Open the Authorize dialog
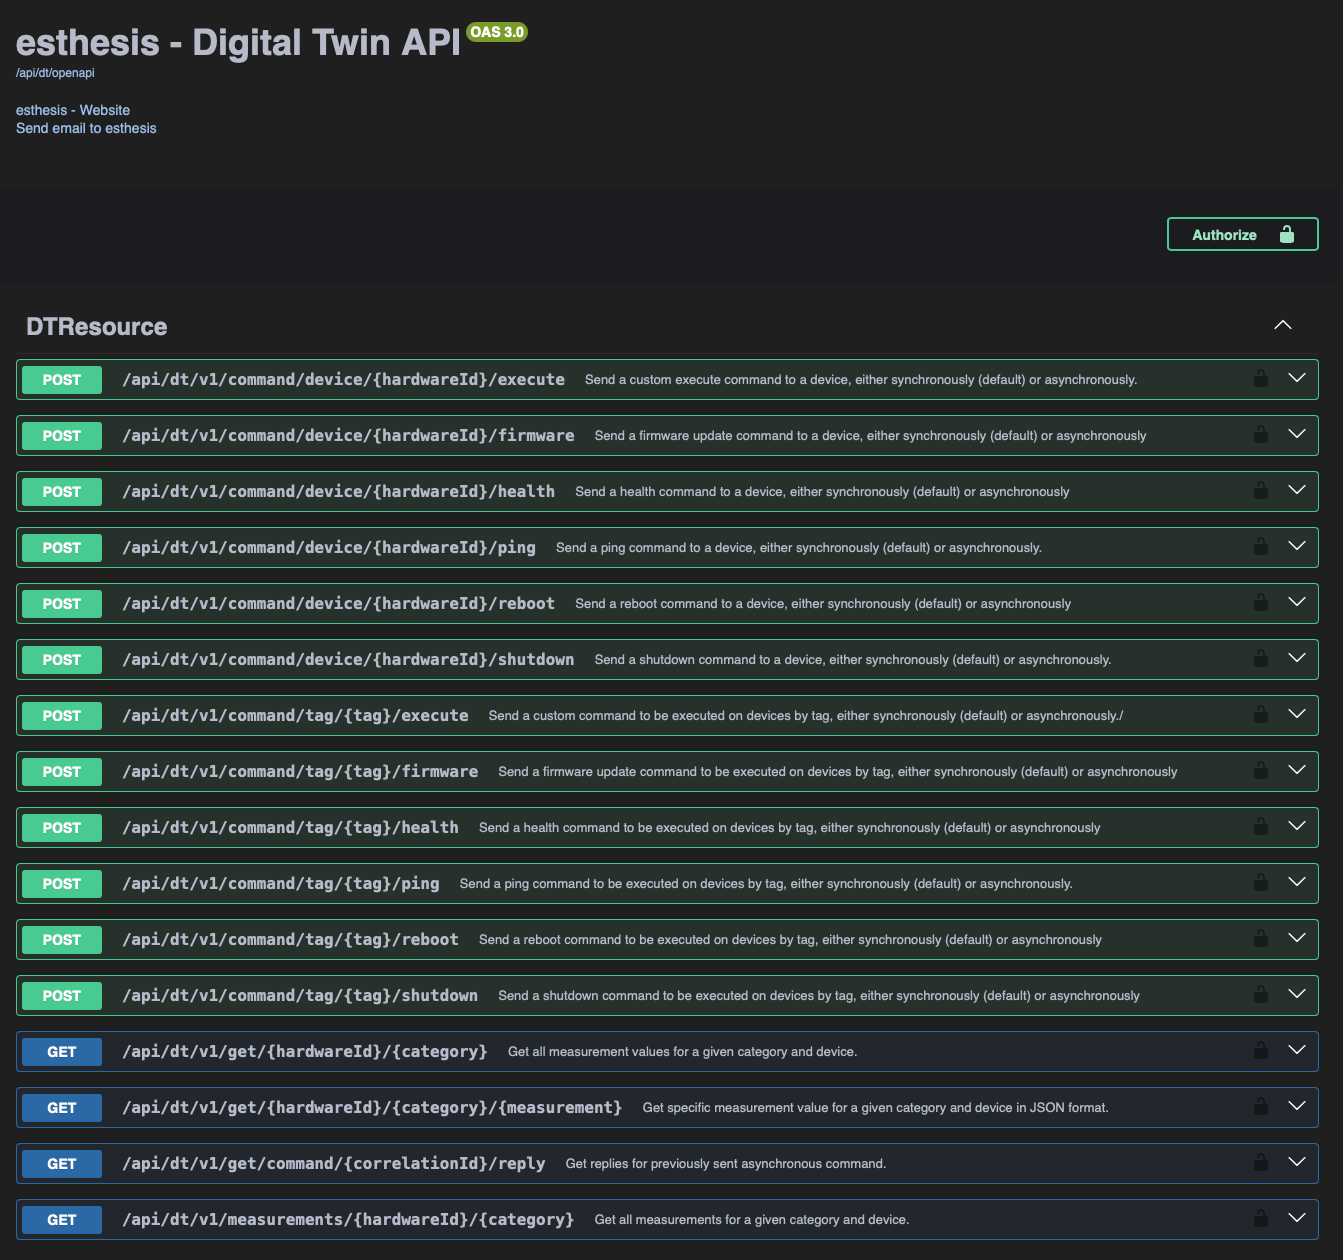 pyautogui.click(x=1242, y=235)
